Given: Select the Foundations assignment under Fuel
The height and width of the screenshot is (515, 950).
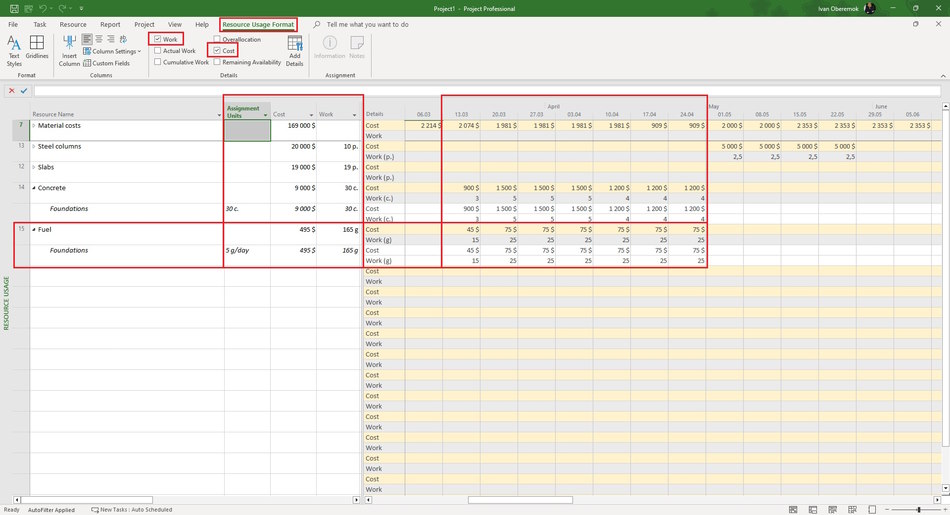Looking at the screenshot, I should click(68, 250).
